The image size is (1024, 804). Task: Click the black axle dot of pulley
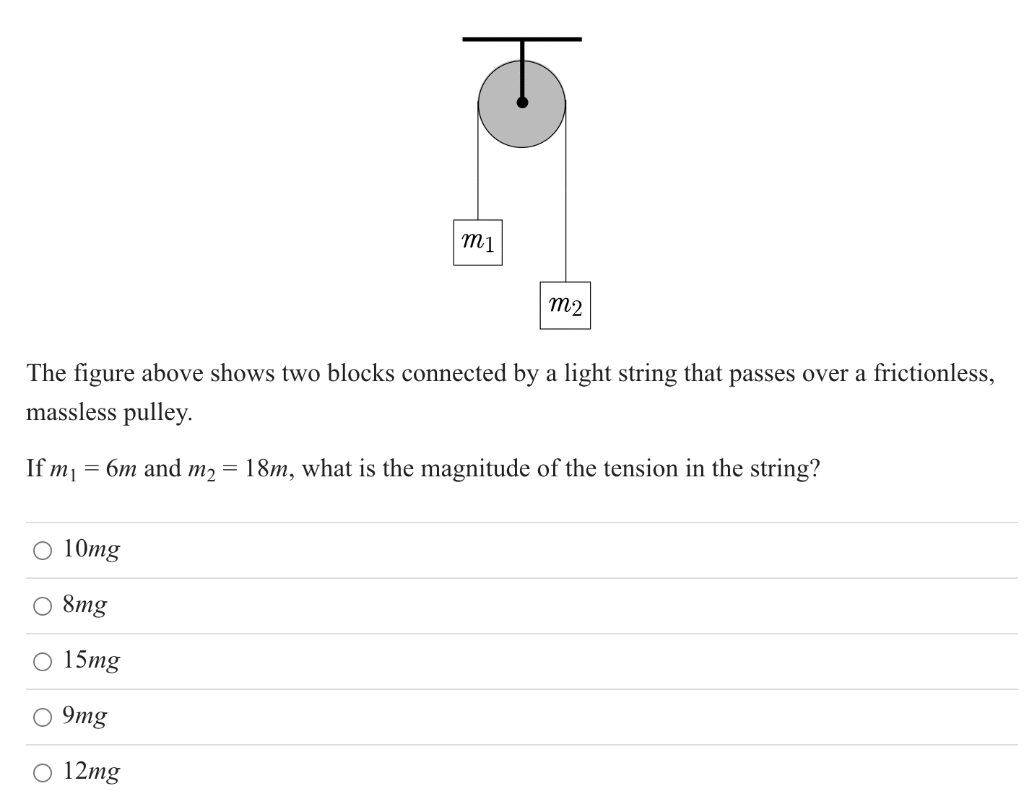pyautogui.click(x=522, y=103)
